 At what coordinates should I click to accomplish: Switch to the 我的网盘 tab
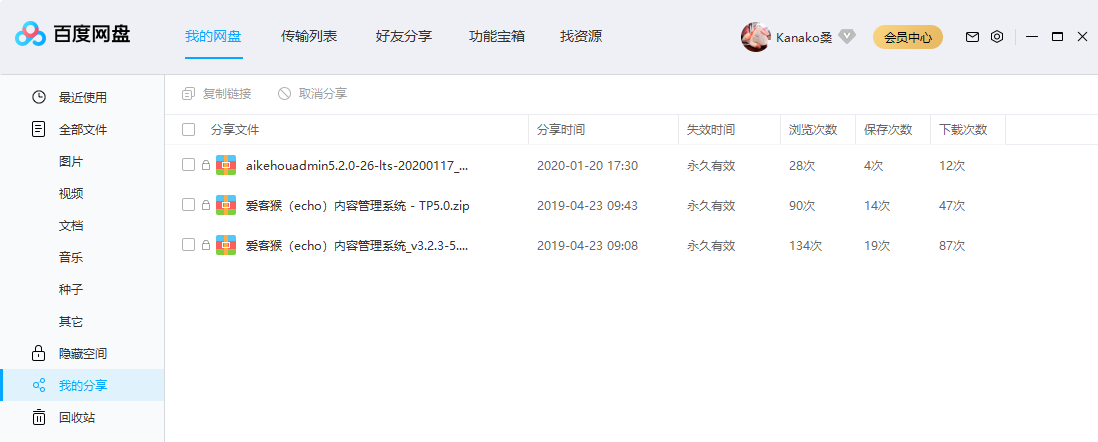click(214, 36)
